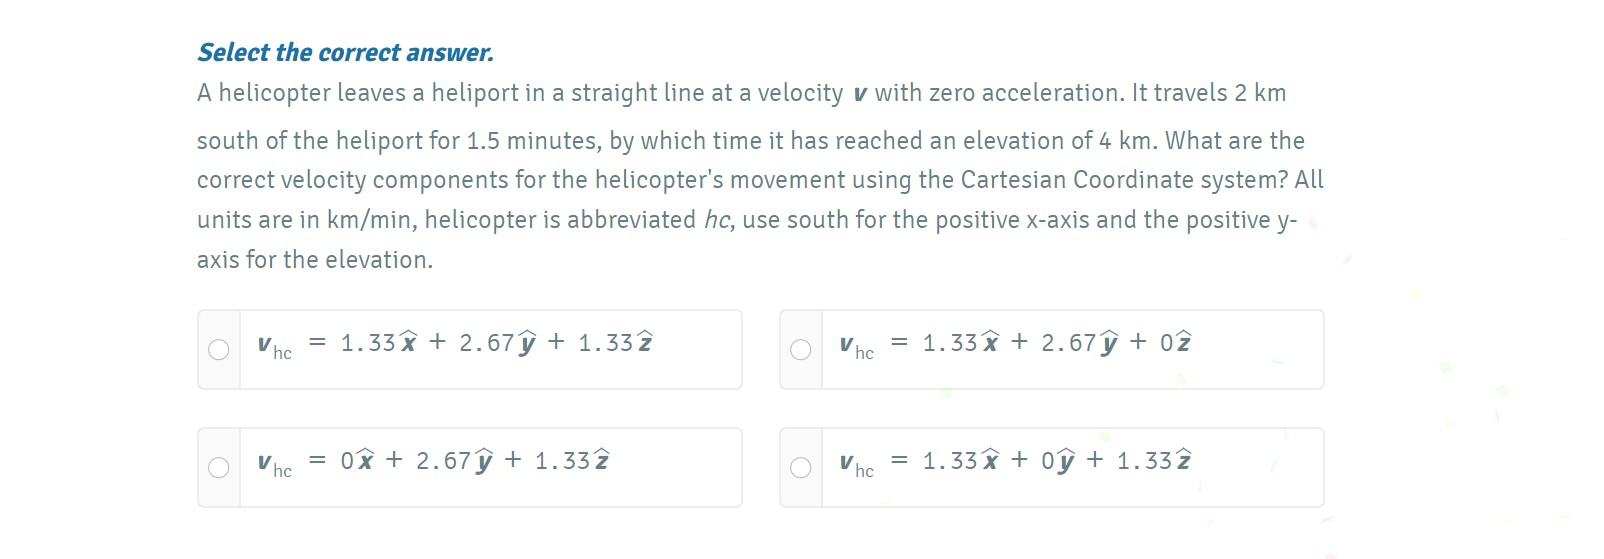Click the bold v velocity symbol in question
Viewport: 1604px width, 559px height.
[x=859, y=94]
